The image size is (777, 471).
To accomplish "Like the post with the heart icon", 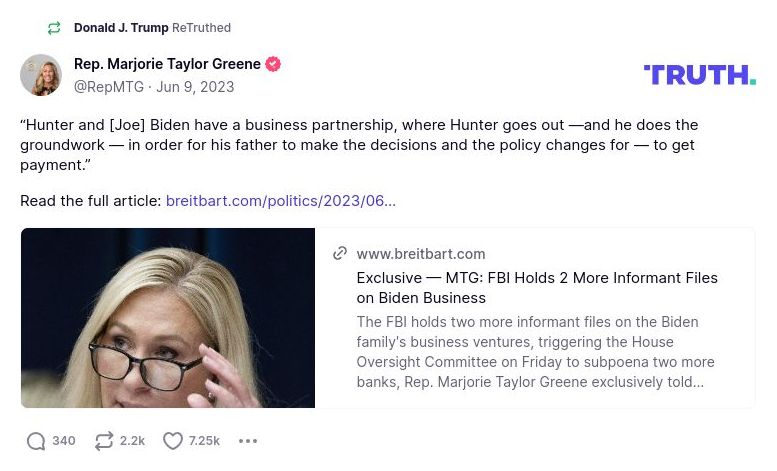I will tap(173, 441).
